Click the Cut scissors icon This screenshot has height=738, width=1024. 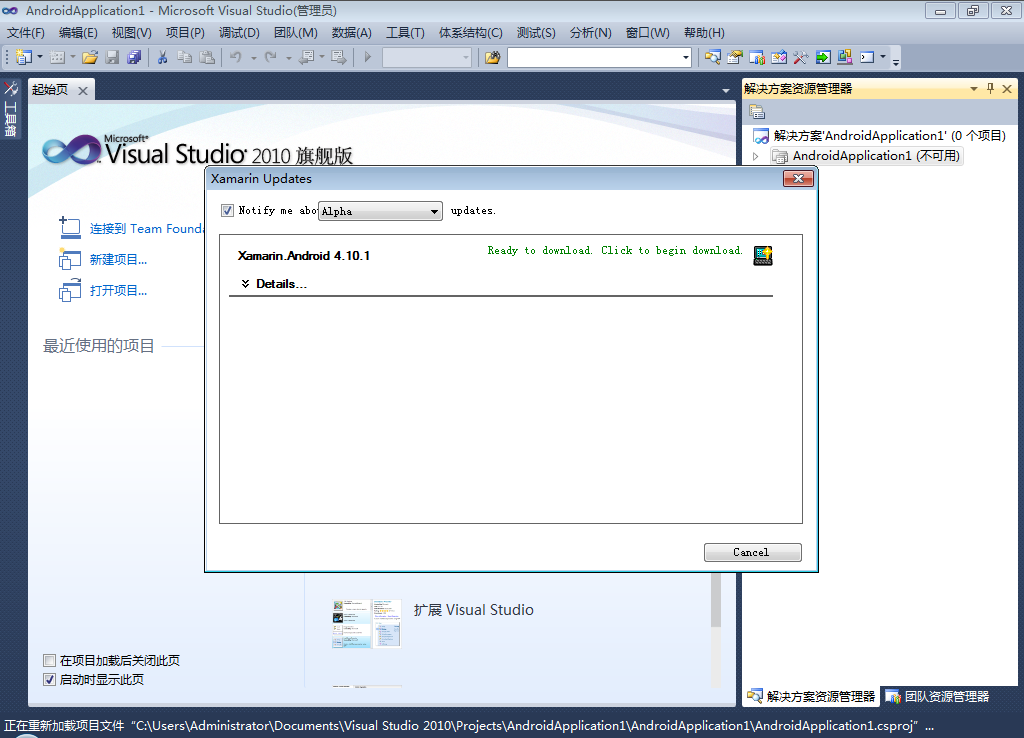(163, 57)
